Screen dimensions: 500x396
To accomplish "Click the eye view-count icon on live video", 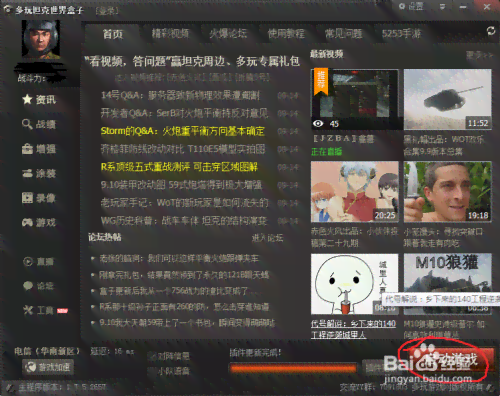I will (x=318, y=124).
